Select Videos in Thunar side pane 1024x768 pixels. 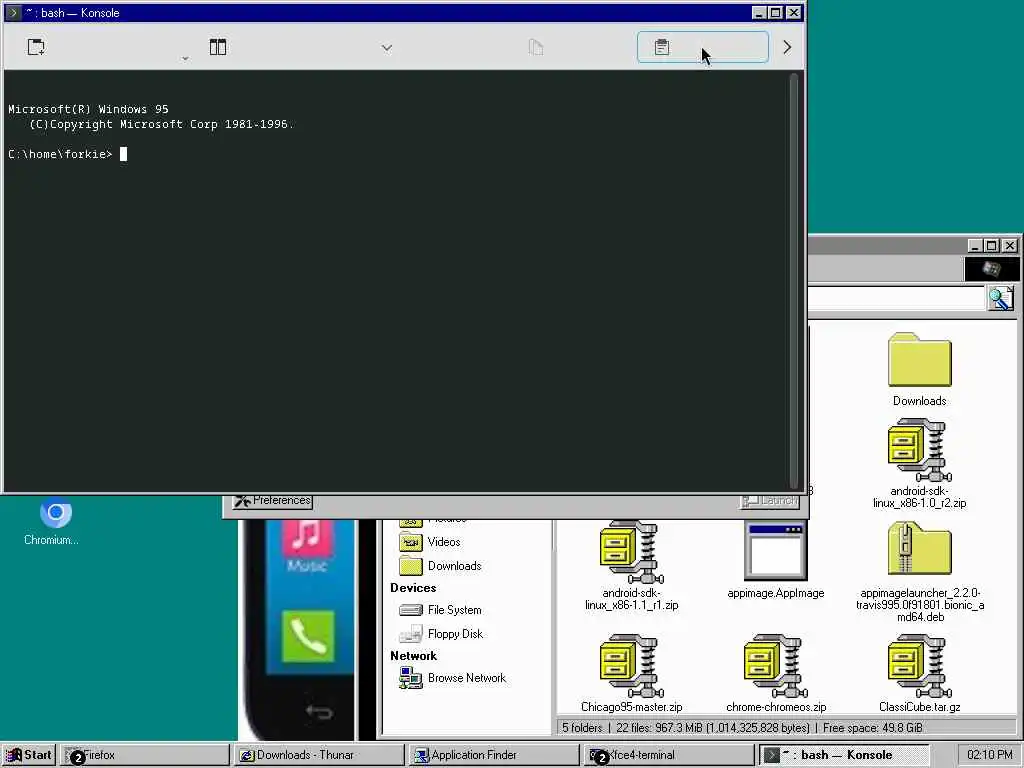[444, 542]
